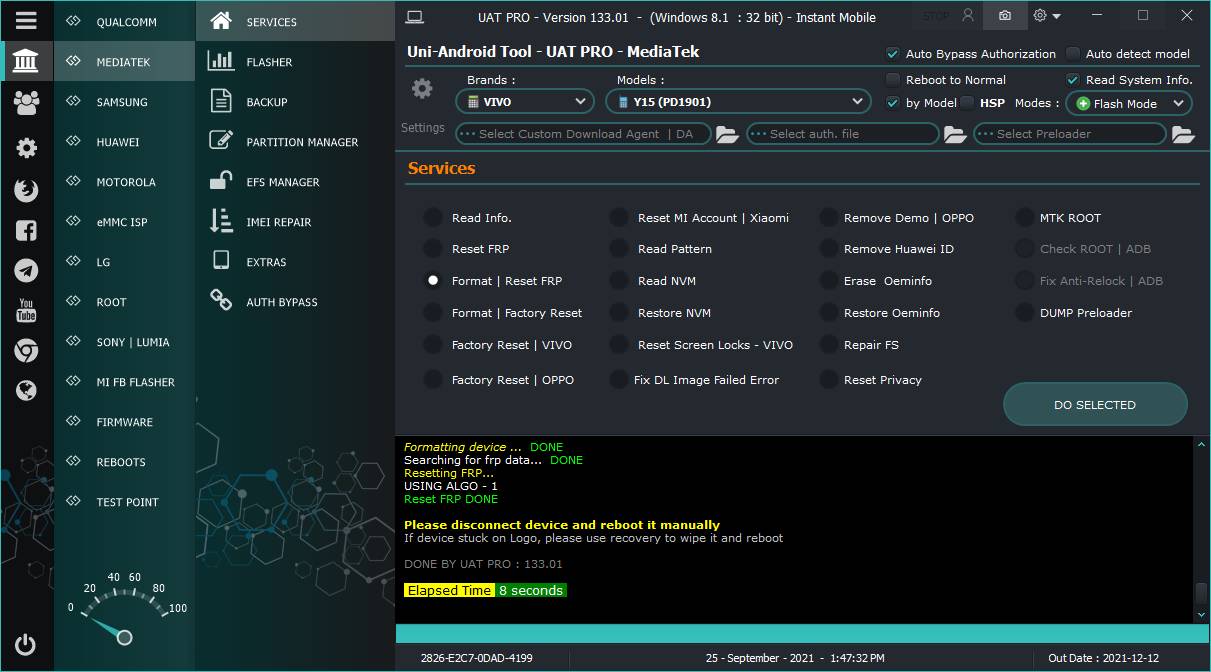Viewport: 1211px width, 672px height.
Task: Select the Test Point module
Action: click(x=124, y=502)
